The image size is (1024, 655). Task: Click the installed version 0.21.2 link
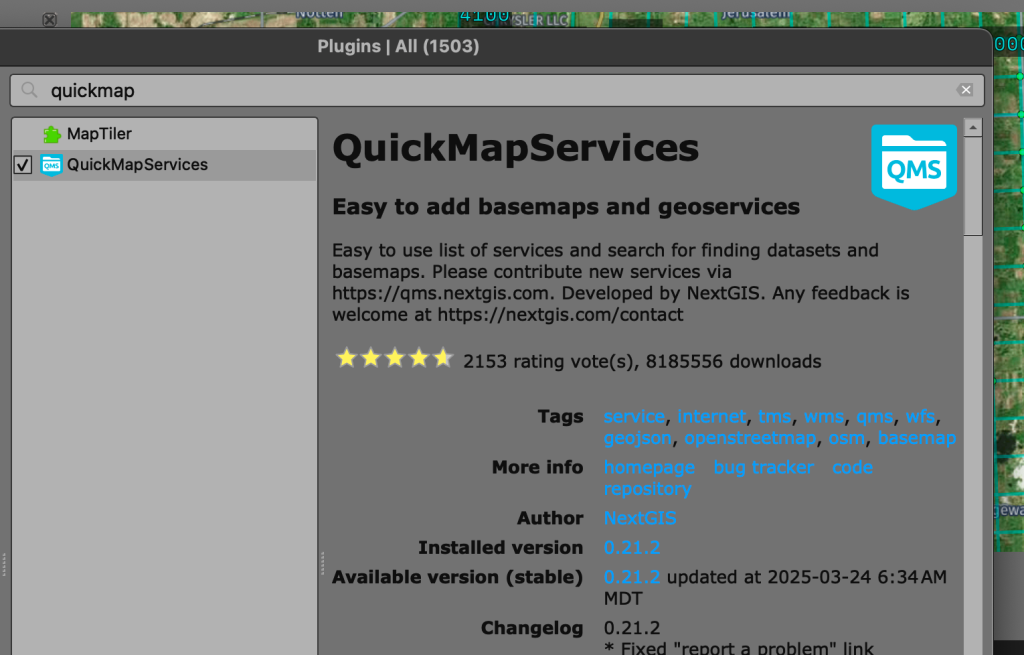pyautogui.click(x=632, y=548)
